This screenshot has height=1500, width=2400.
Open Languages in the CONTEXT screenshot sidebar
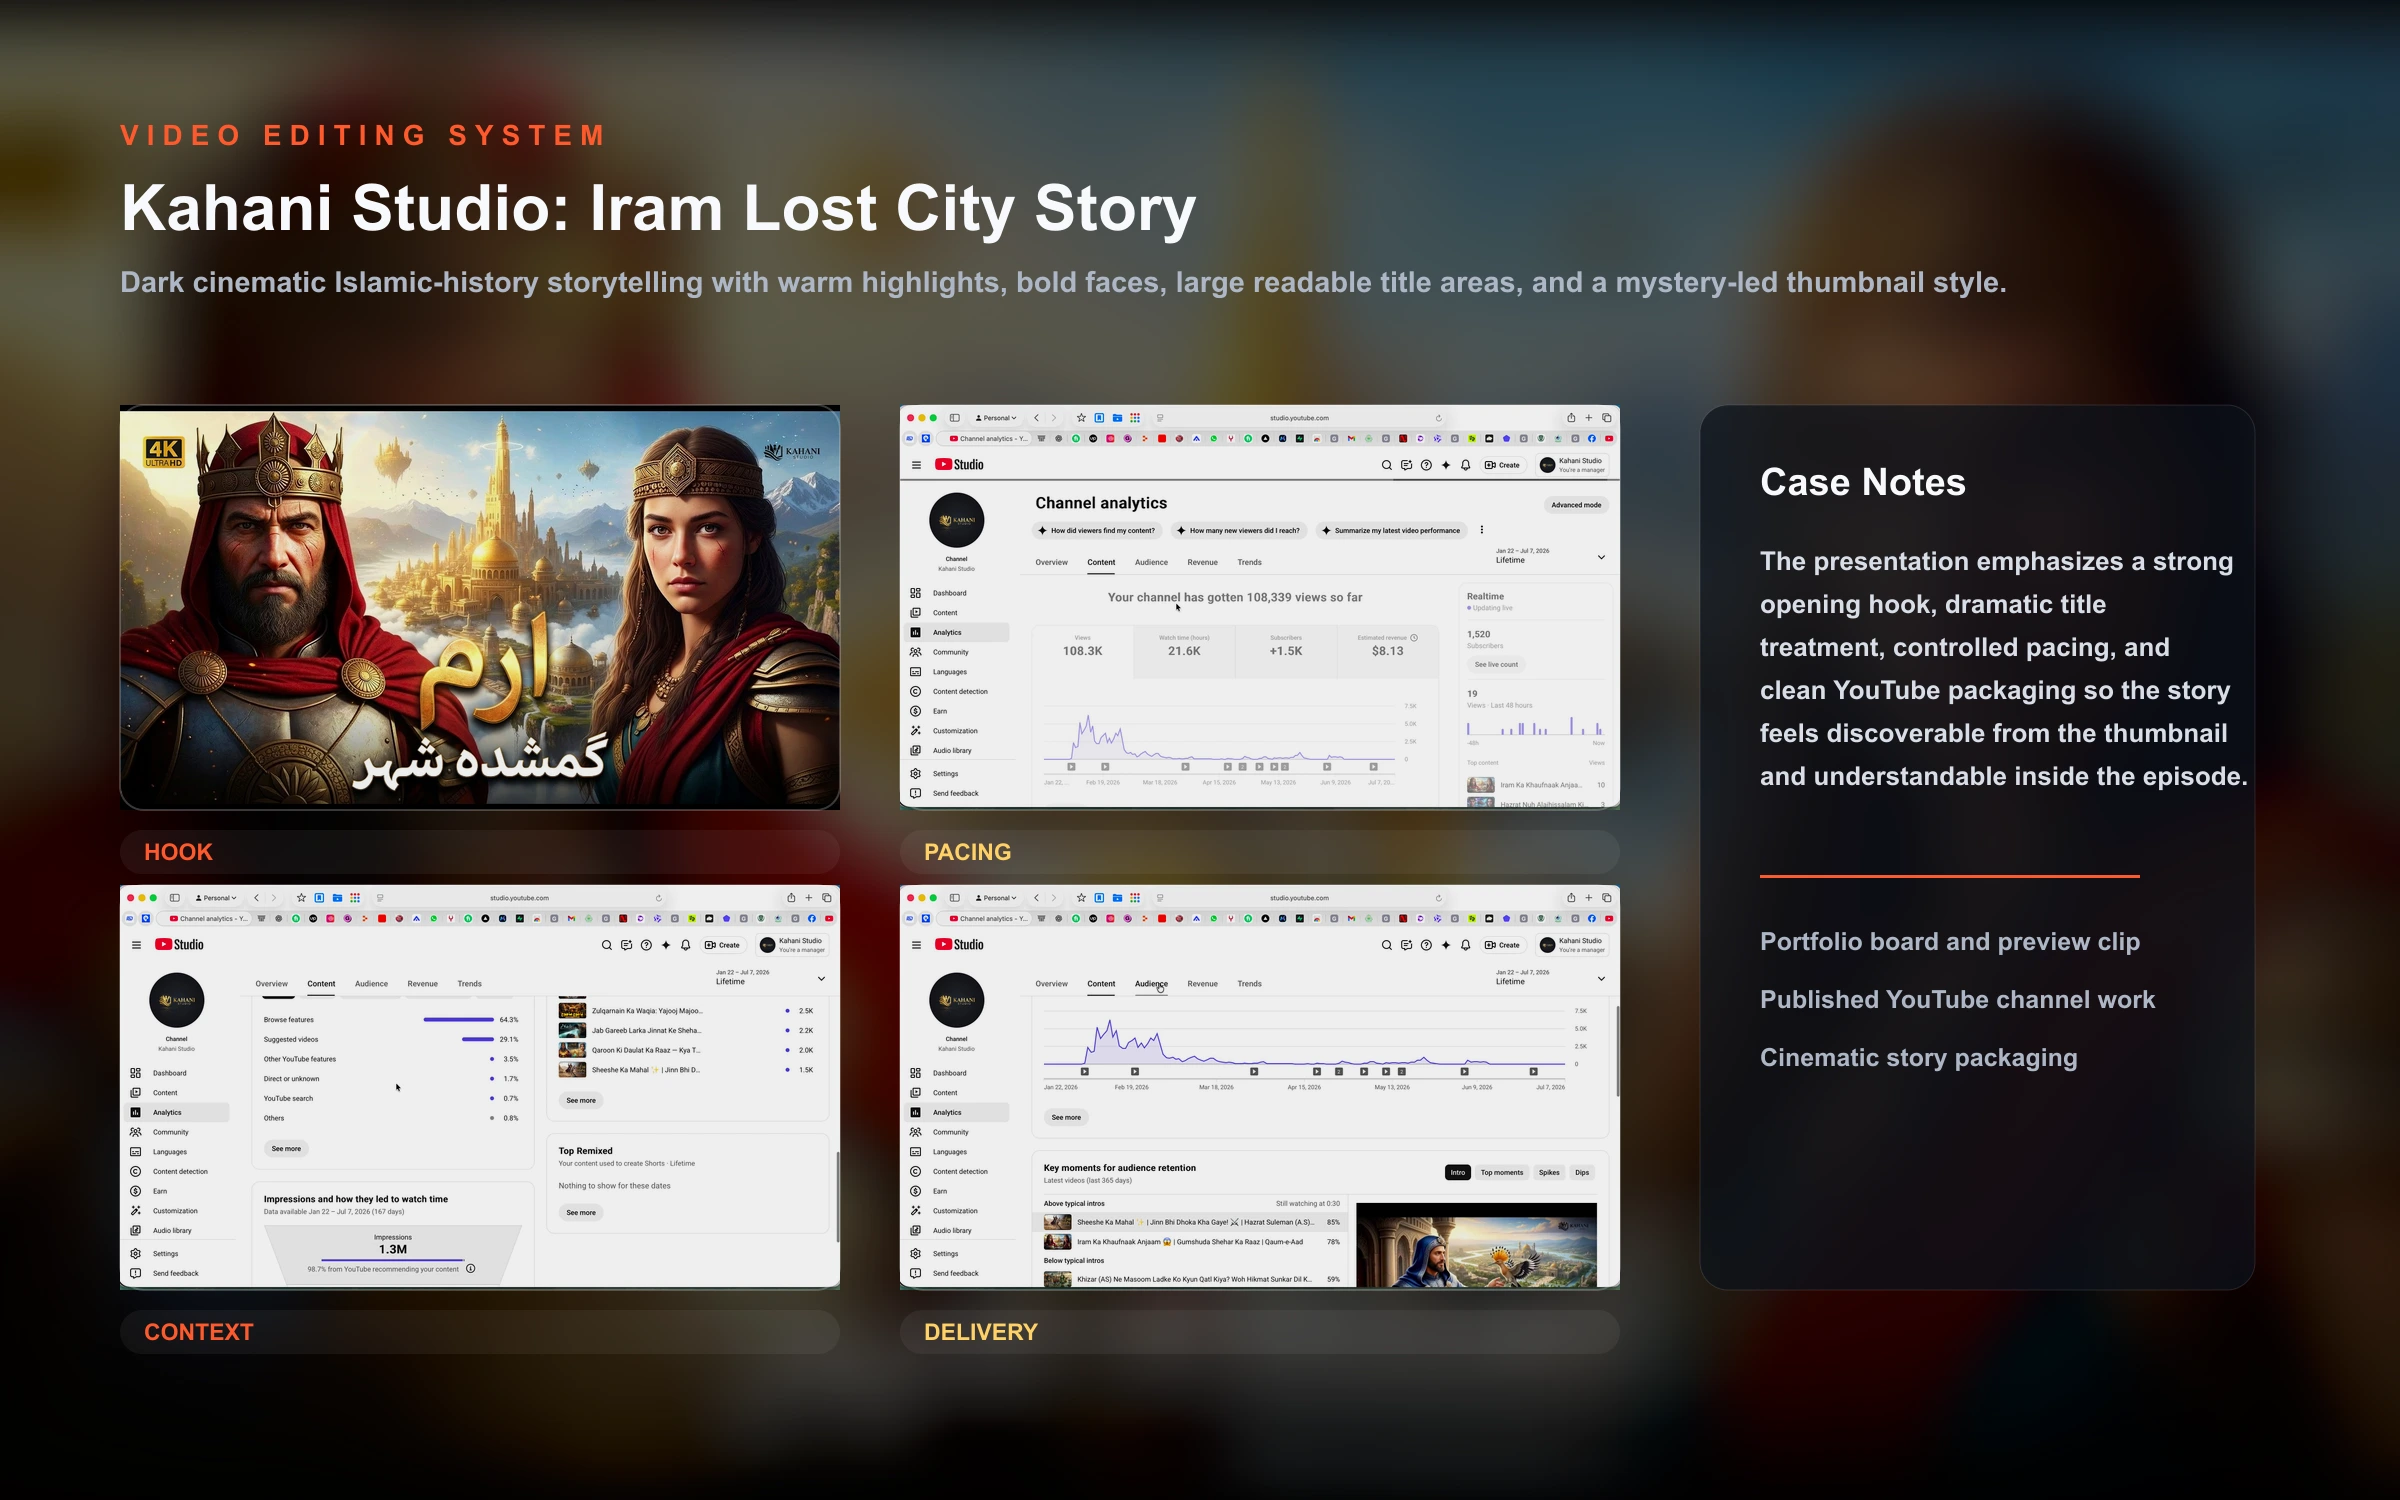click(x=169, y=1152)
